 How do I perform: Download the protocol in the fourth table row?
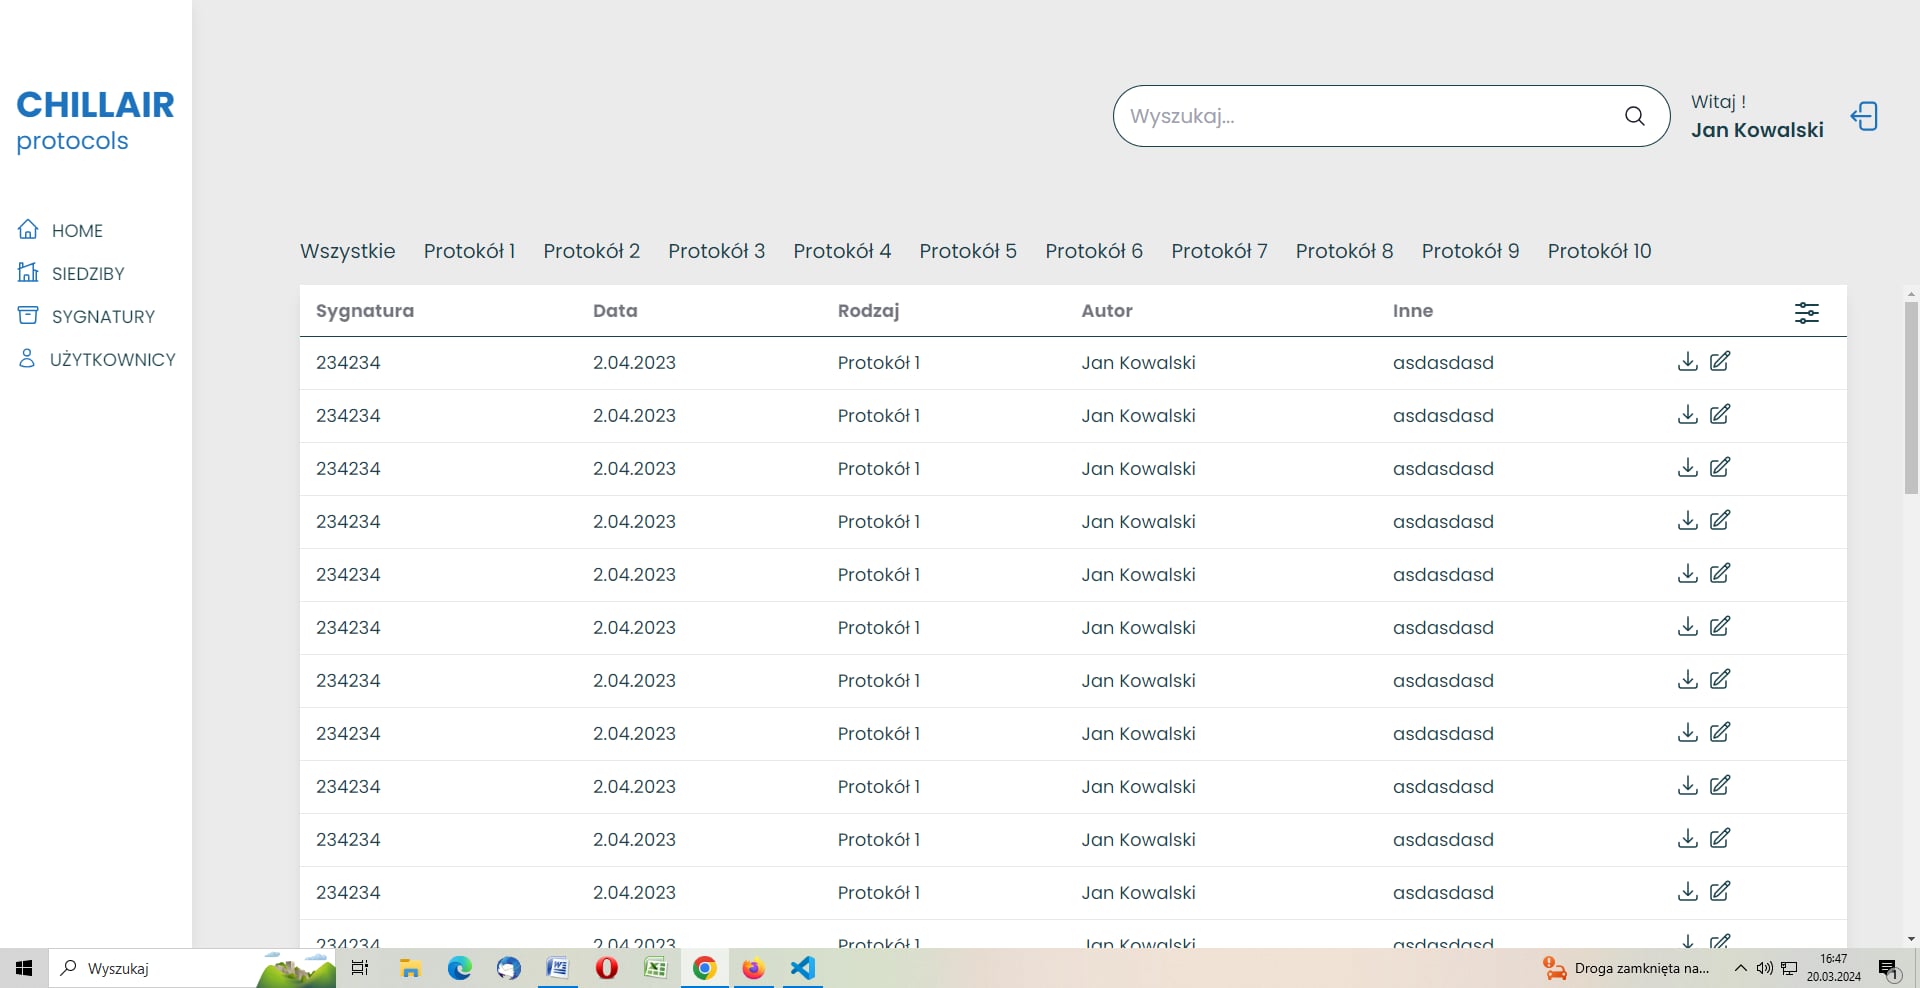tap(1688, 520)
